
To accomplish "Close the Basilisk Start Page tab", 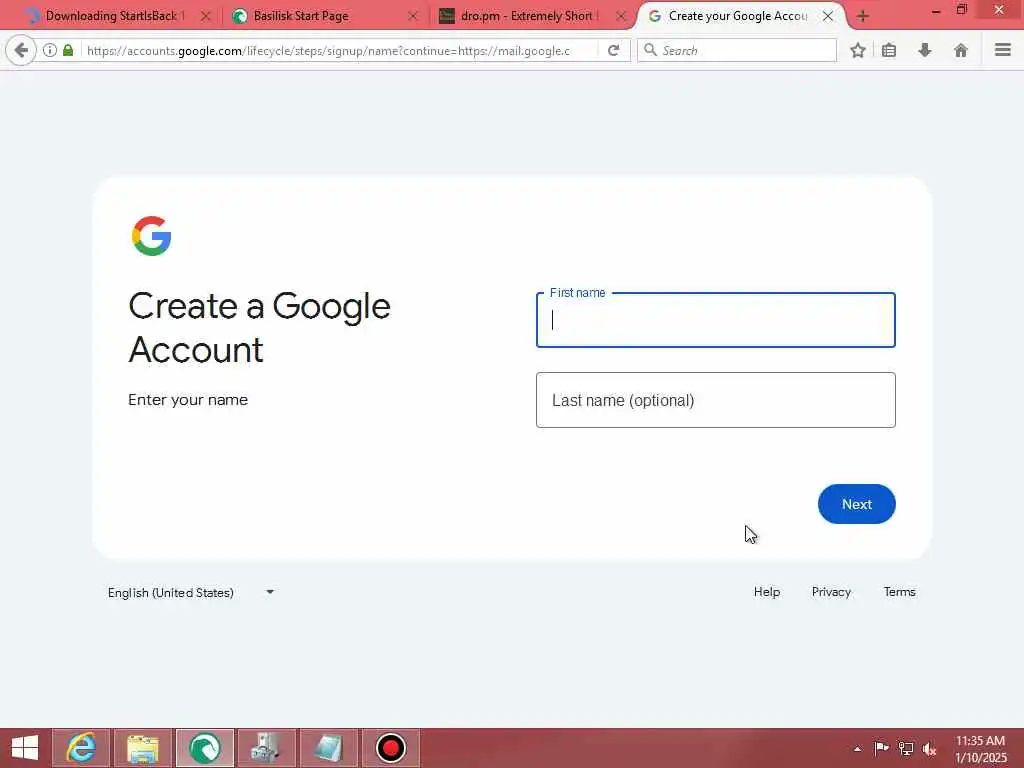I will click(x=413, y=16).
